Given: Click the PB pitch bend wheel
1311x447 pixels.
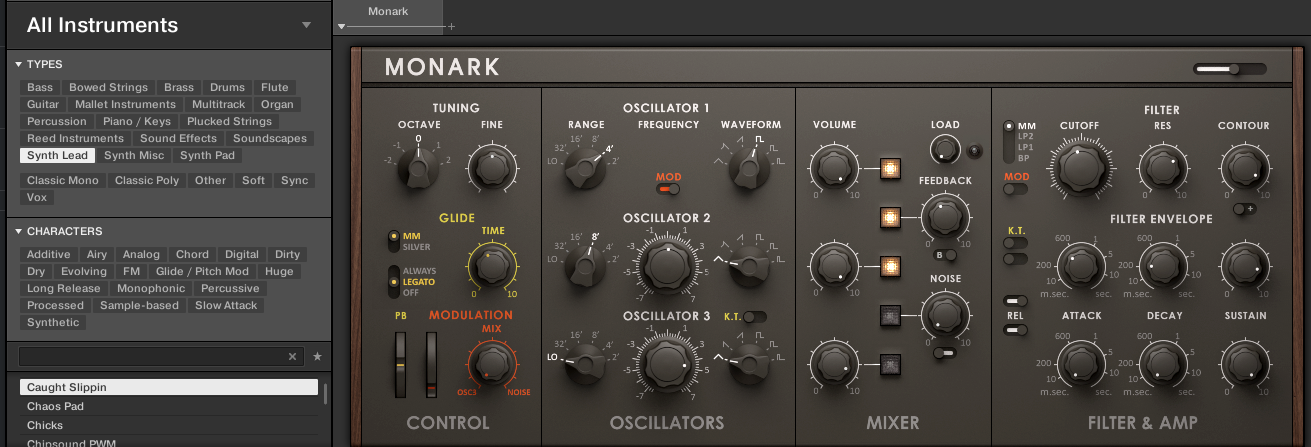Looking at the screenshot, I should (401, 363).
